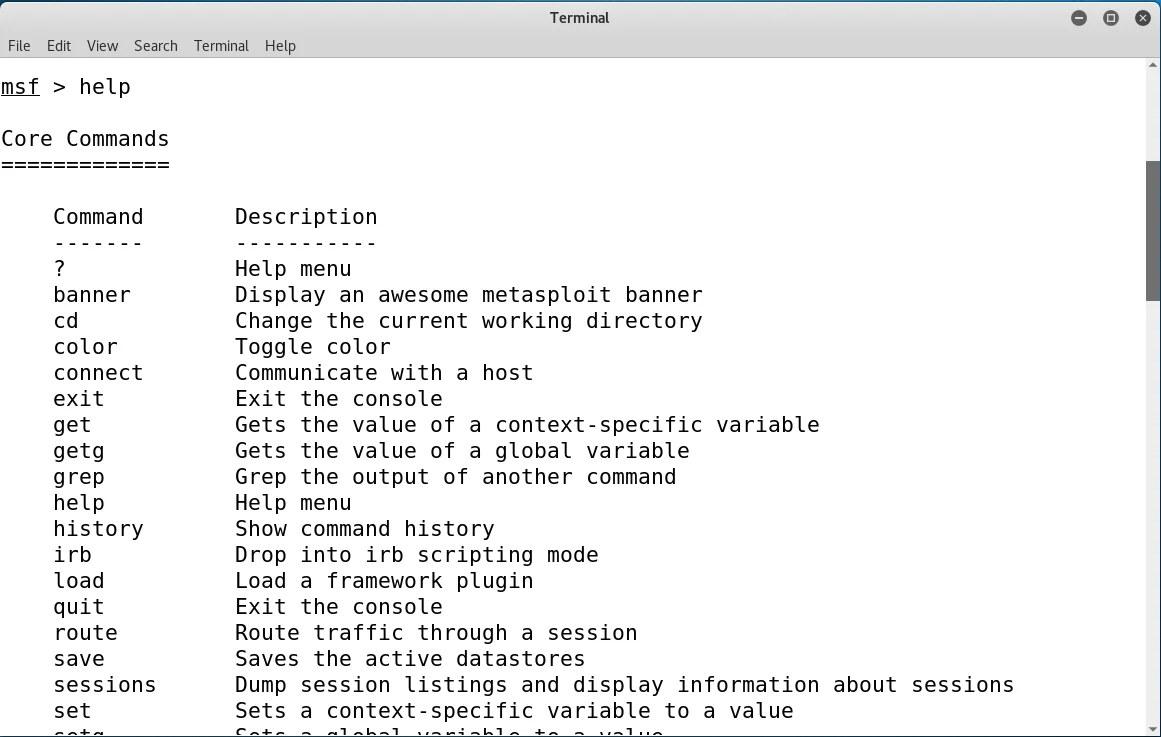Click the Core Commands heading
This screenshot has height=737, width=1161.
tap(85, 139)
